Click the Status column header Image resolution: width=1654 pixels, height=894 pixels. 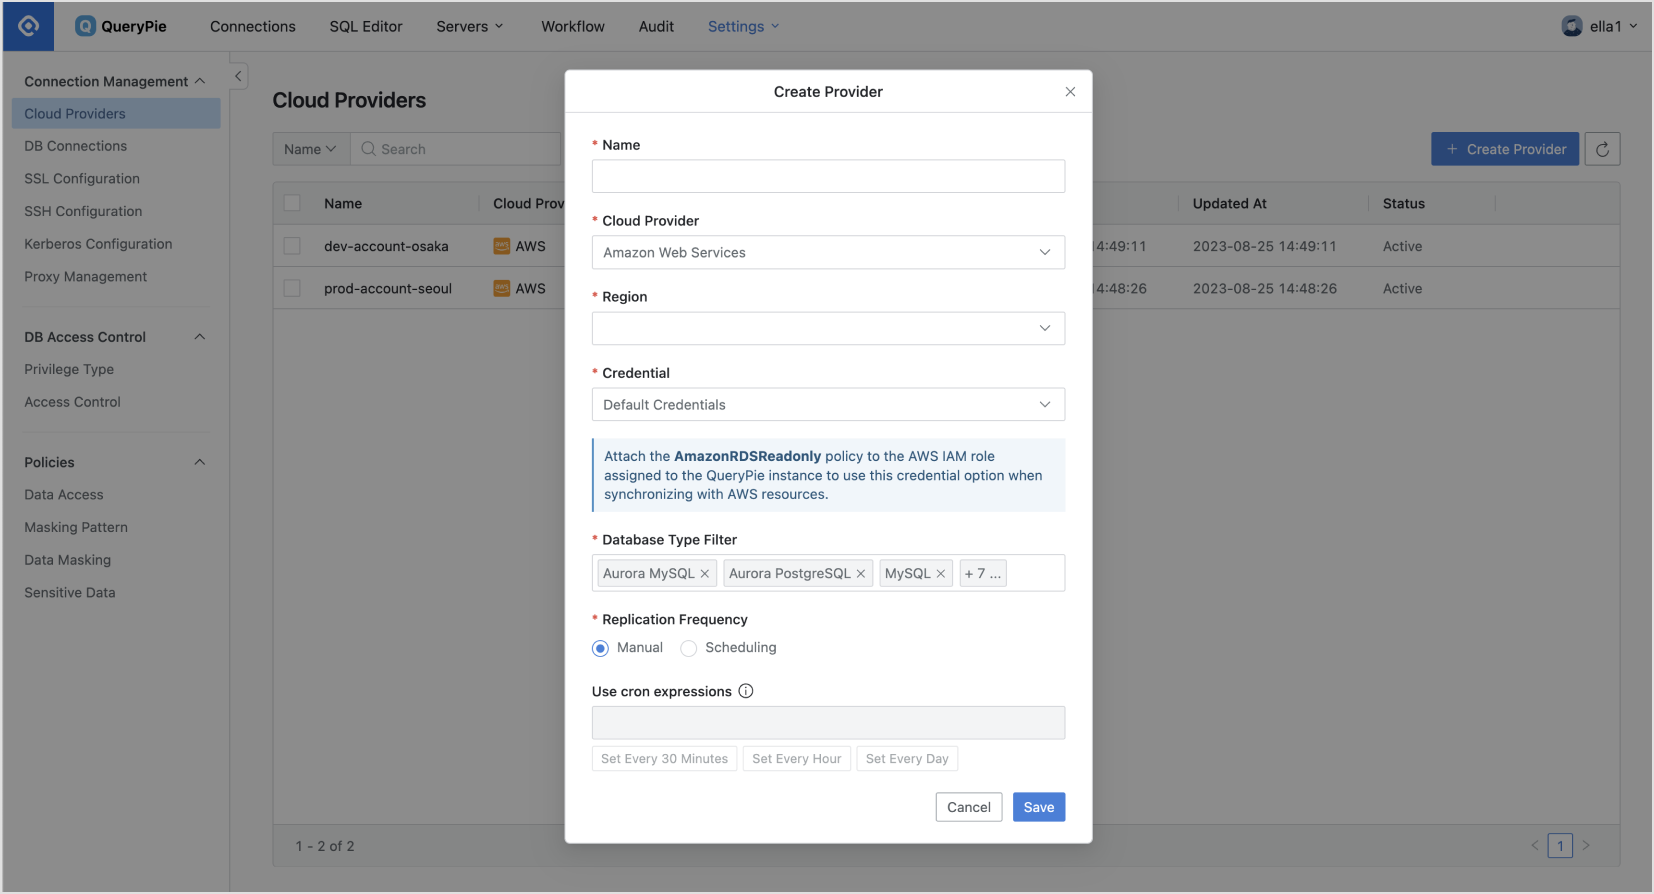[x=1404, y=203]
